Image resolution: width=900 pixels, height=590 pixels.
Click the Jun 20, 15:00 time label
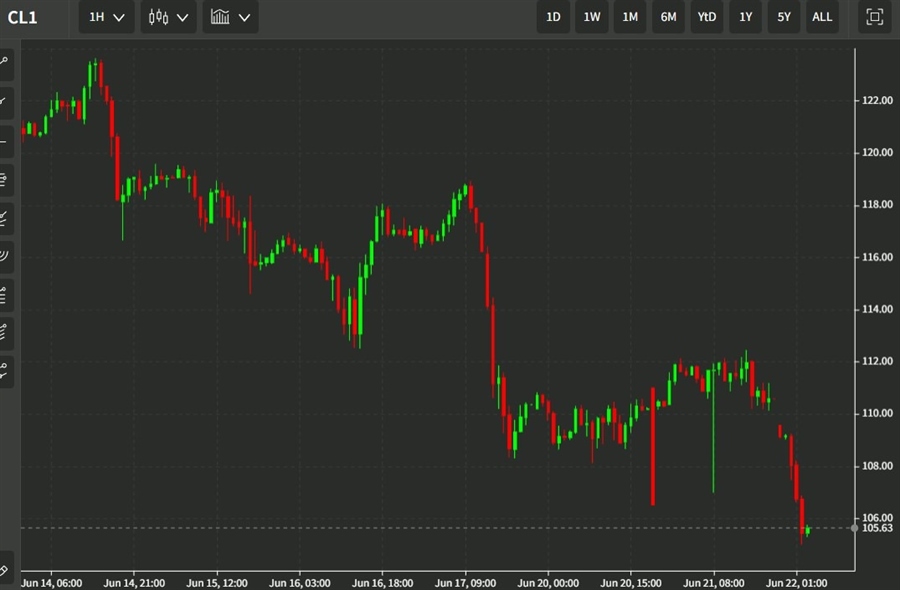click(x=631, y=583)
